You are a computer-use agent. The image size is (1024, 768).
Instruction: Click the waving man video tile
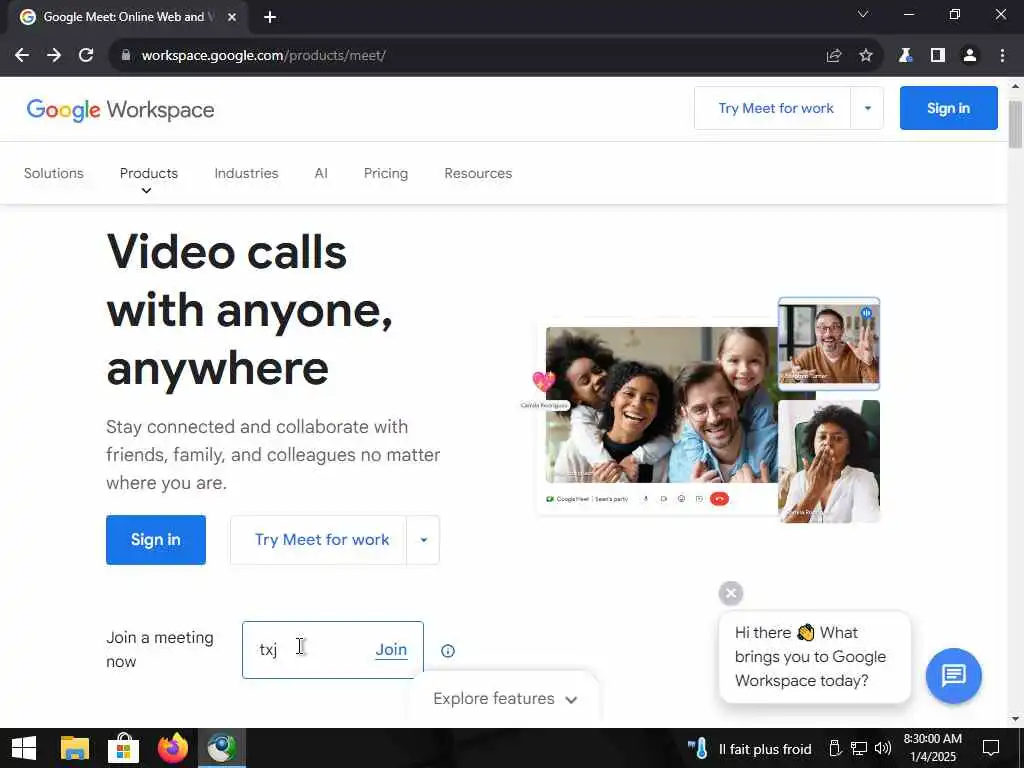(x=829, y=344)
